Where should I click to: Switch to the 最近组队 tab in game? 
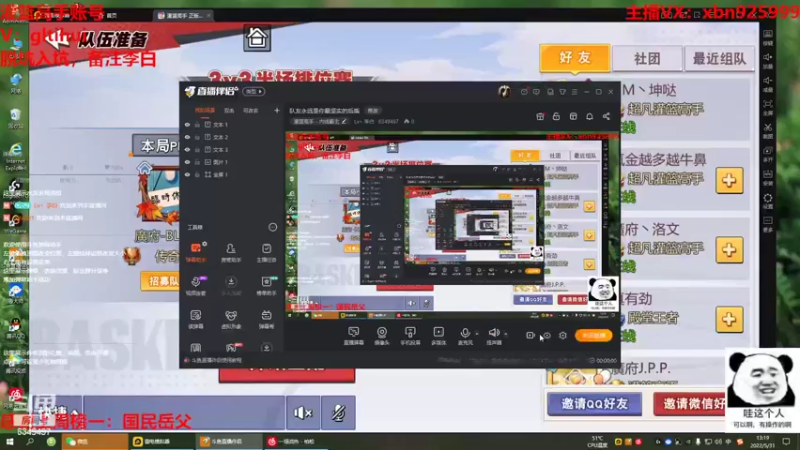click(719, 59)
